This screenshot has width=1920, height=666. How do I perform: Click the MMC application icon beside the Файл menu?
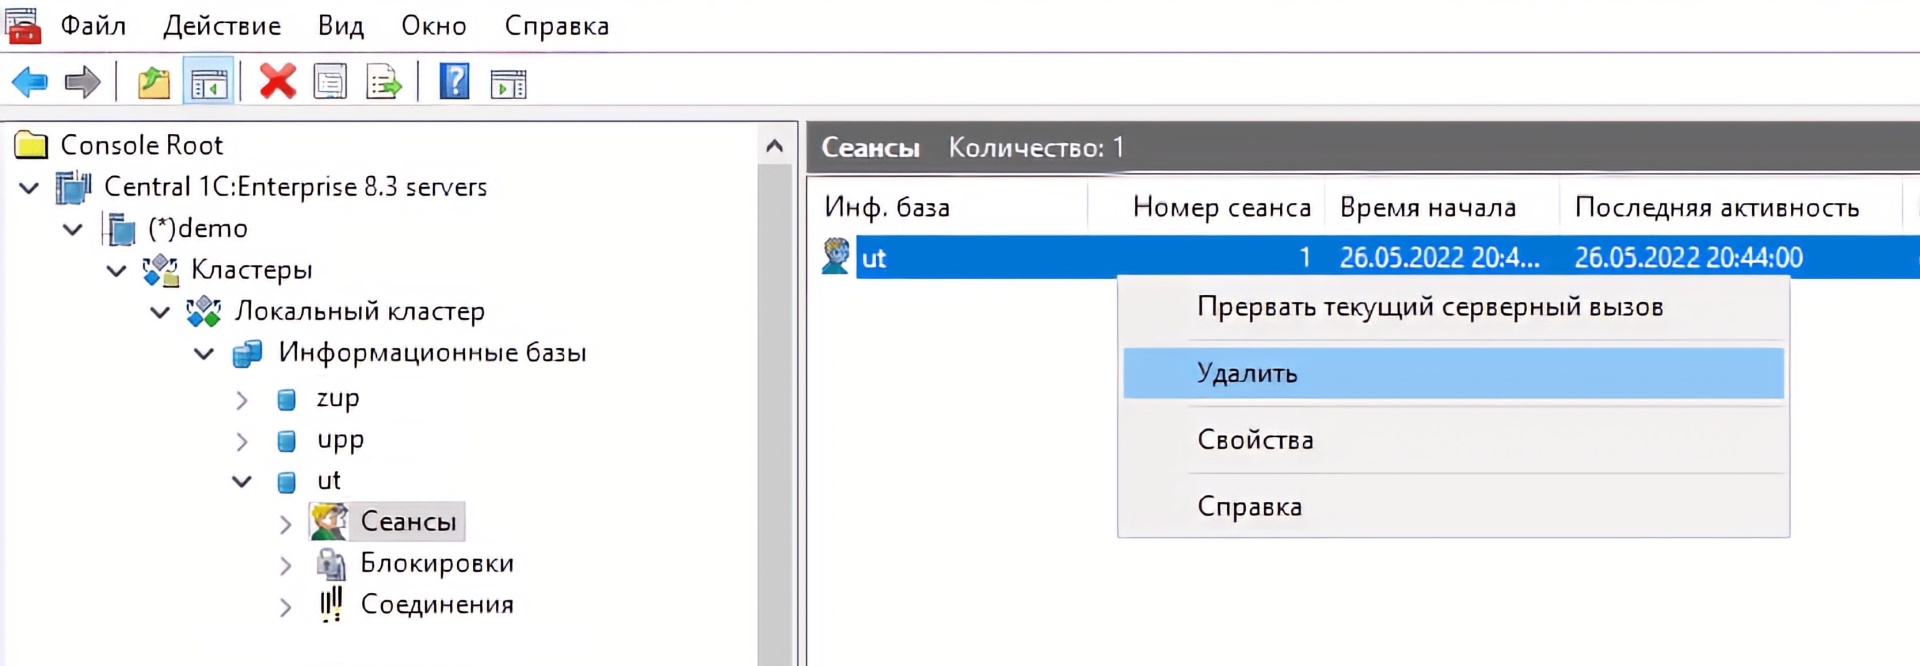[23, 25]
